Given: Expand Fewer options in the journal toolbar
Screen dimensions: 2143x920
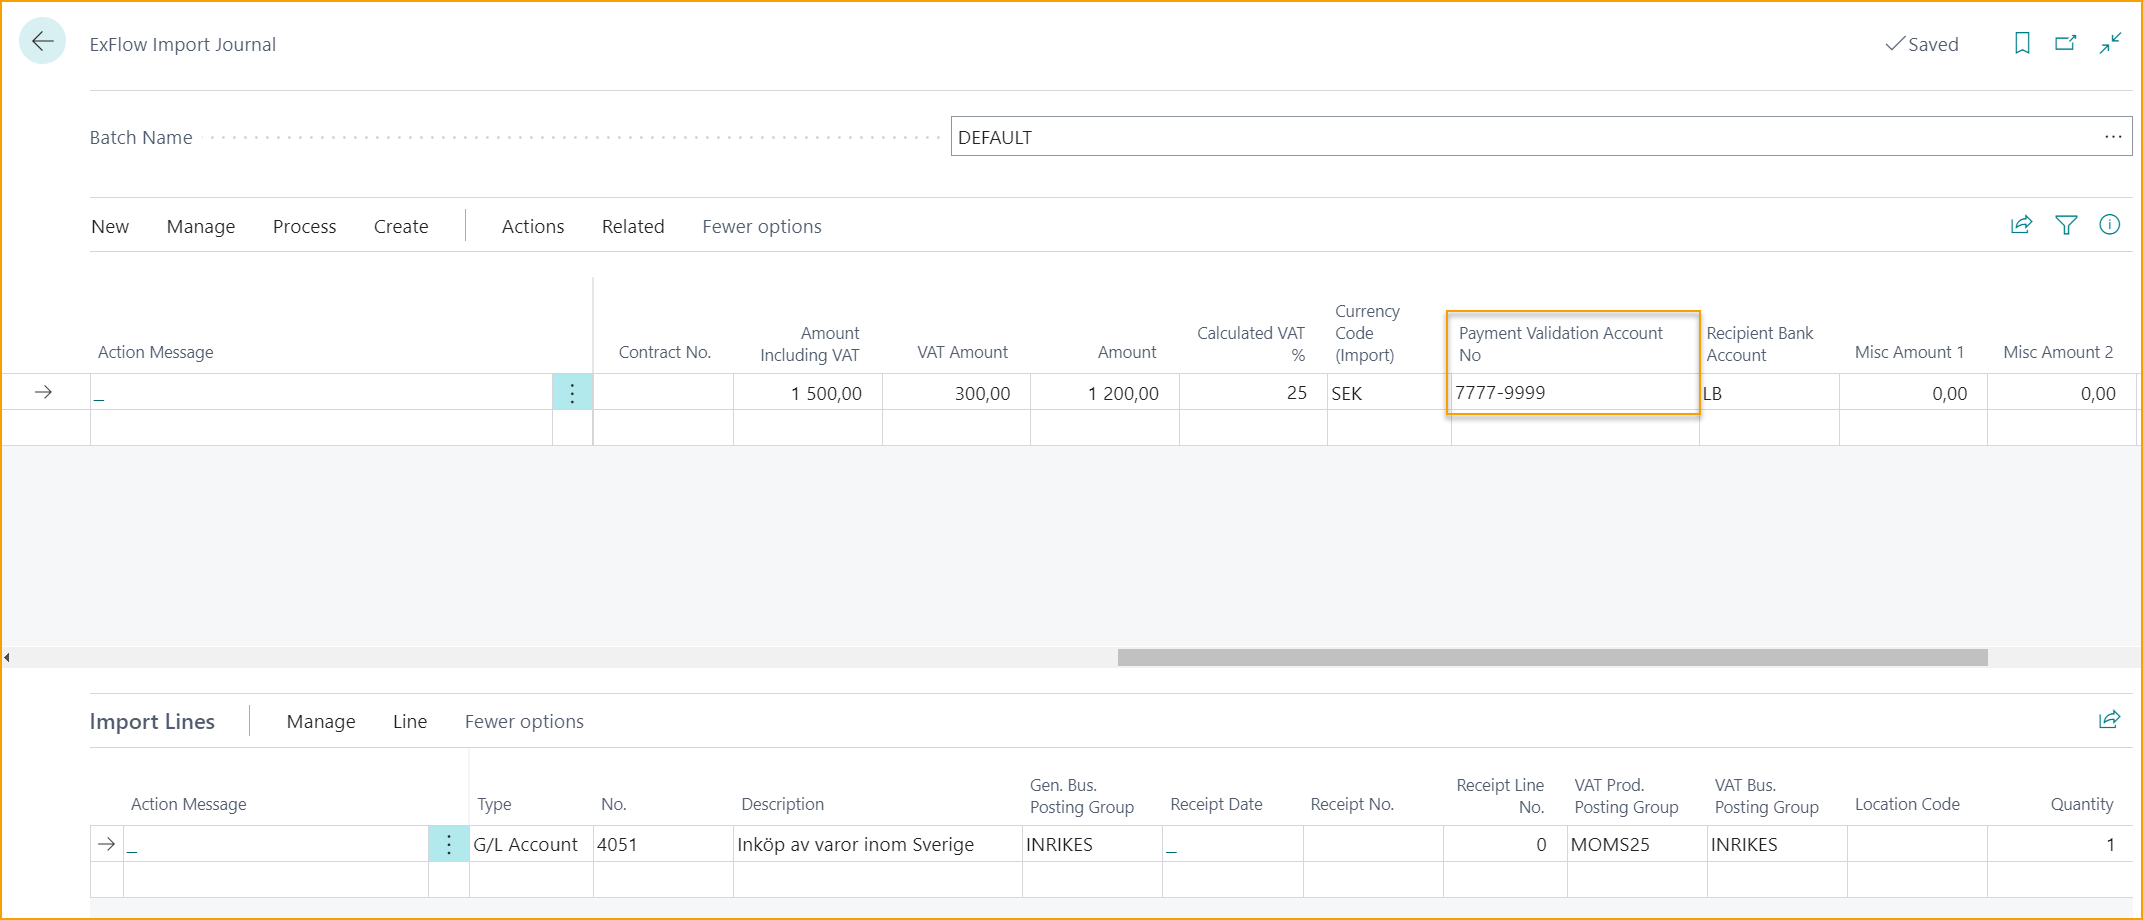Looking at the screenshot, I should click(x=761, y=226).
